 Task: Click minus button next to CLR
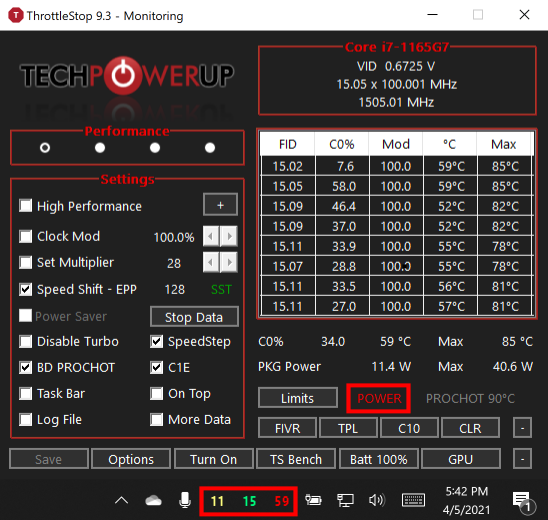pos(522,428)
